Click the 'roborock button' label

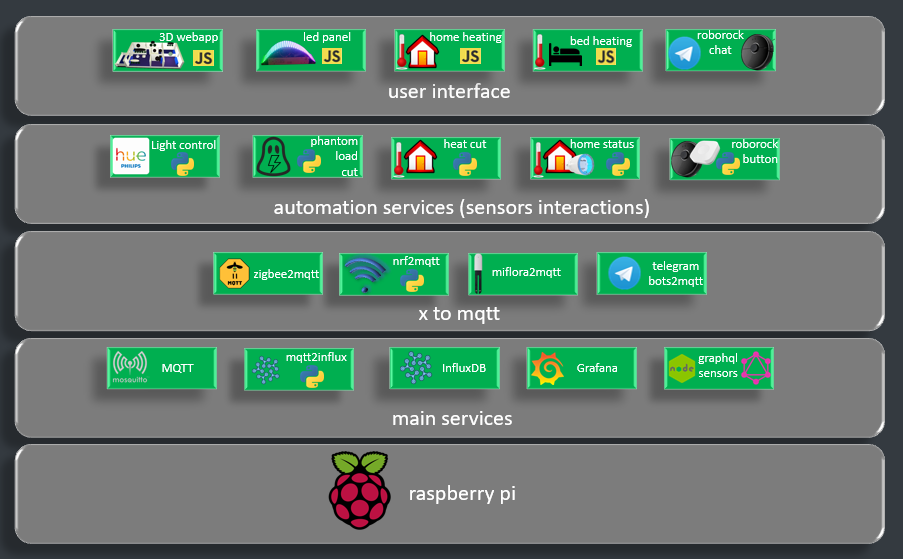click(x=754, y=151)
